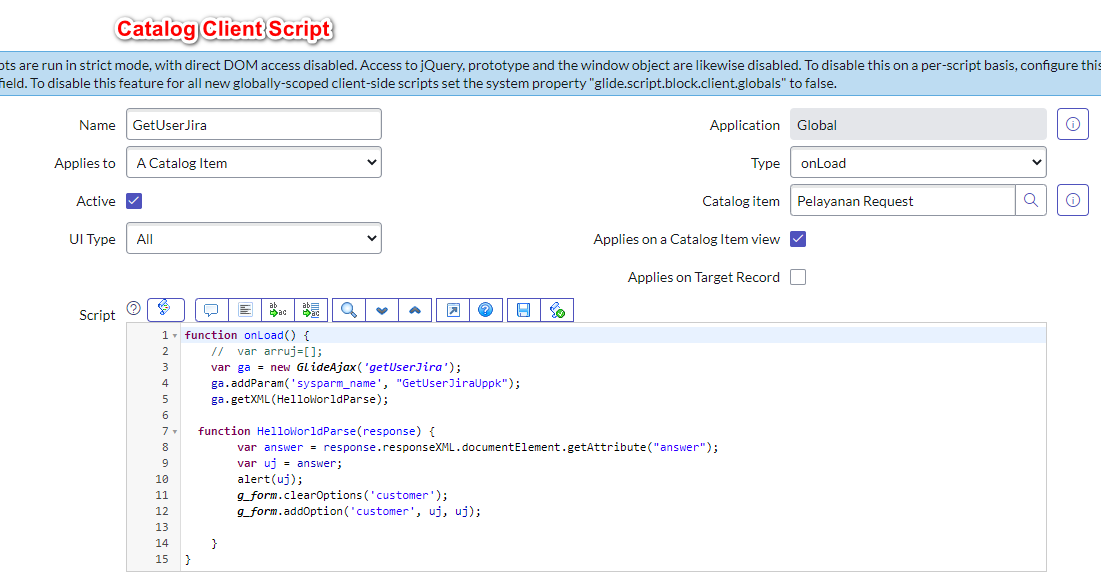Click the toggle comment toolbar icon

click(x=211, y=310)
